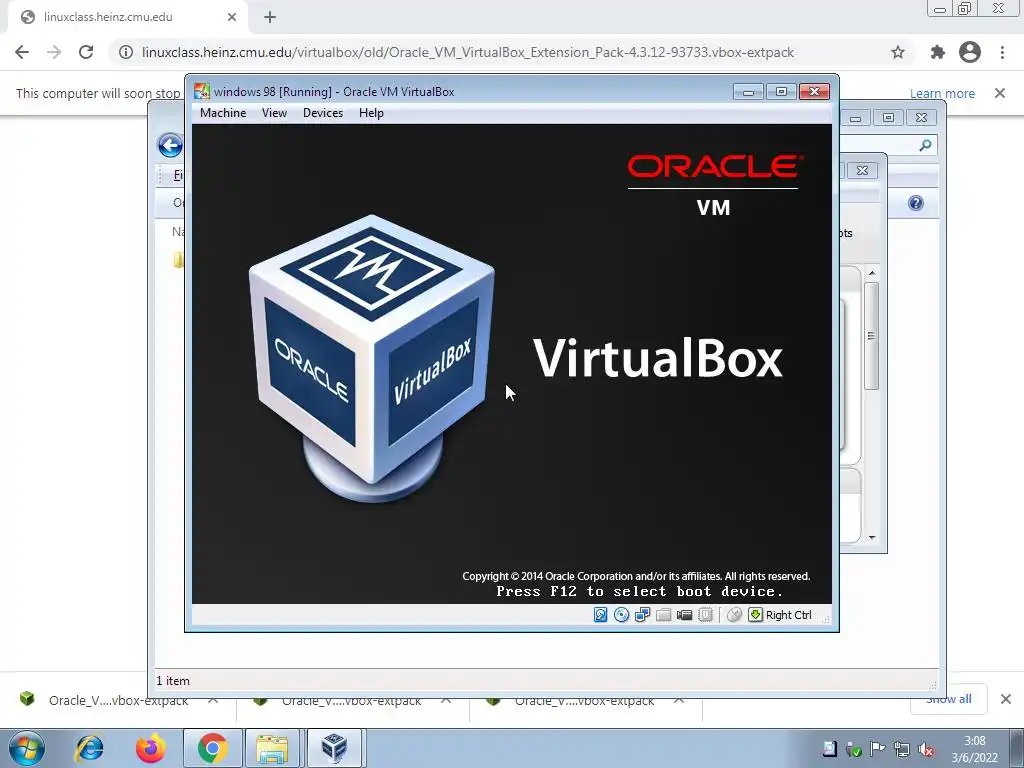Click the shared folders status icon
Screen dimensions: 1024x768
click(664, 615)
